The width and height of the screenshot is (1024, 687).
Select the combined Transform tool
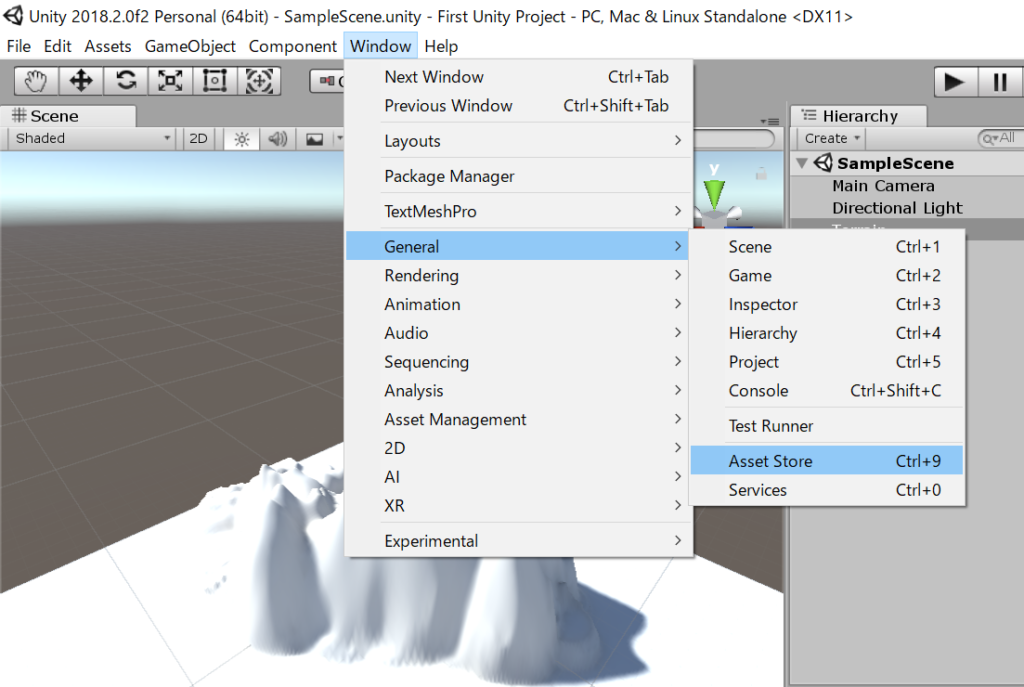(259, 81)
